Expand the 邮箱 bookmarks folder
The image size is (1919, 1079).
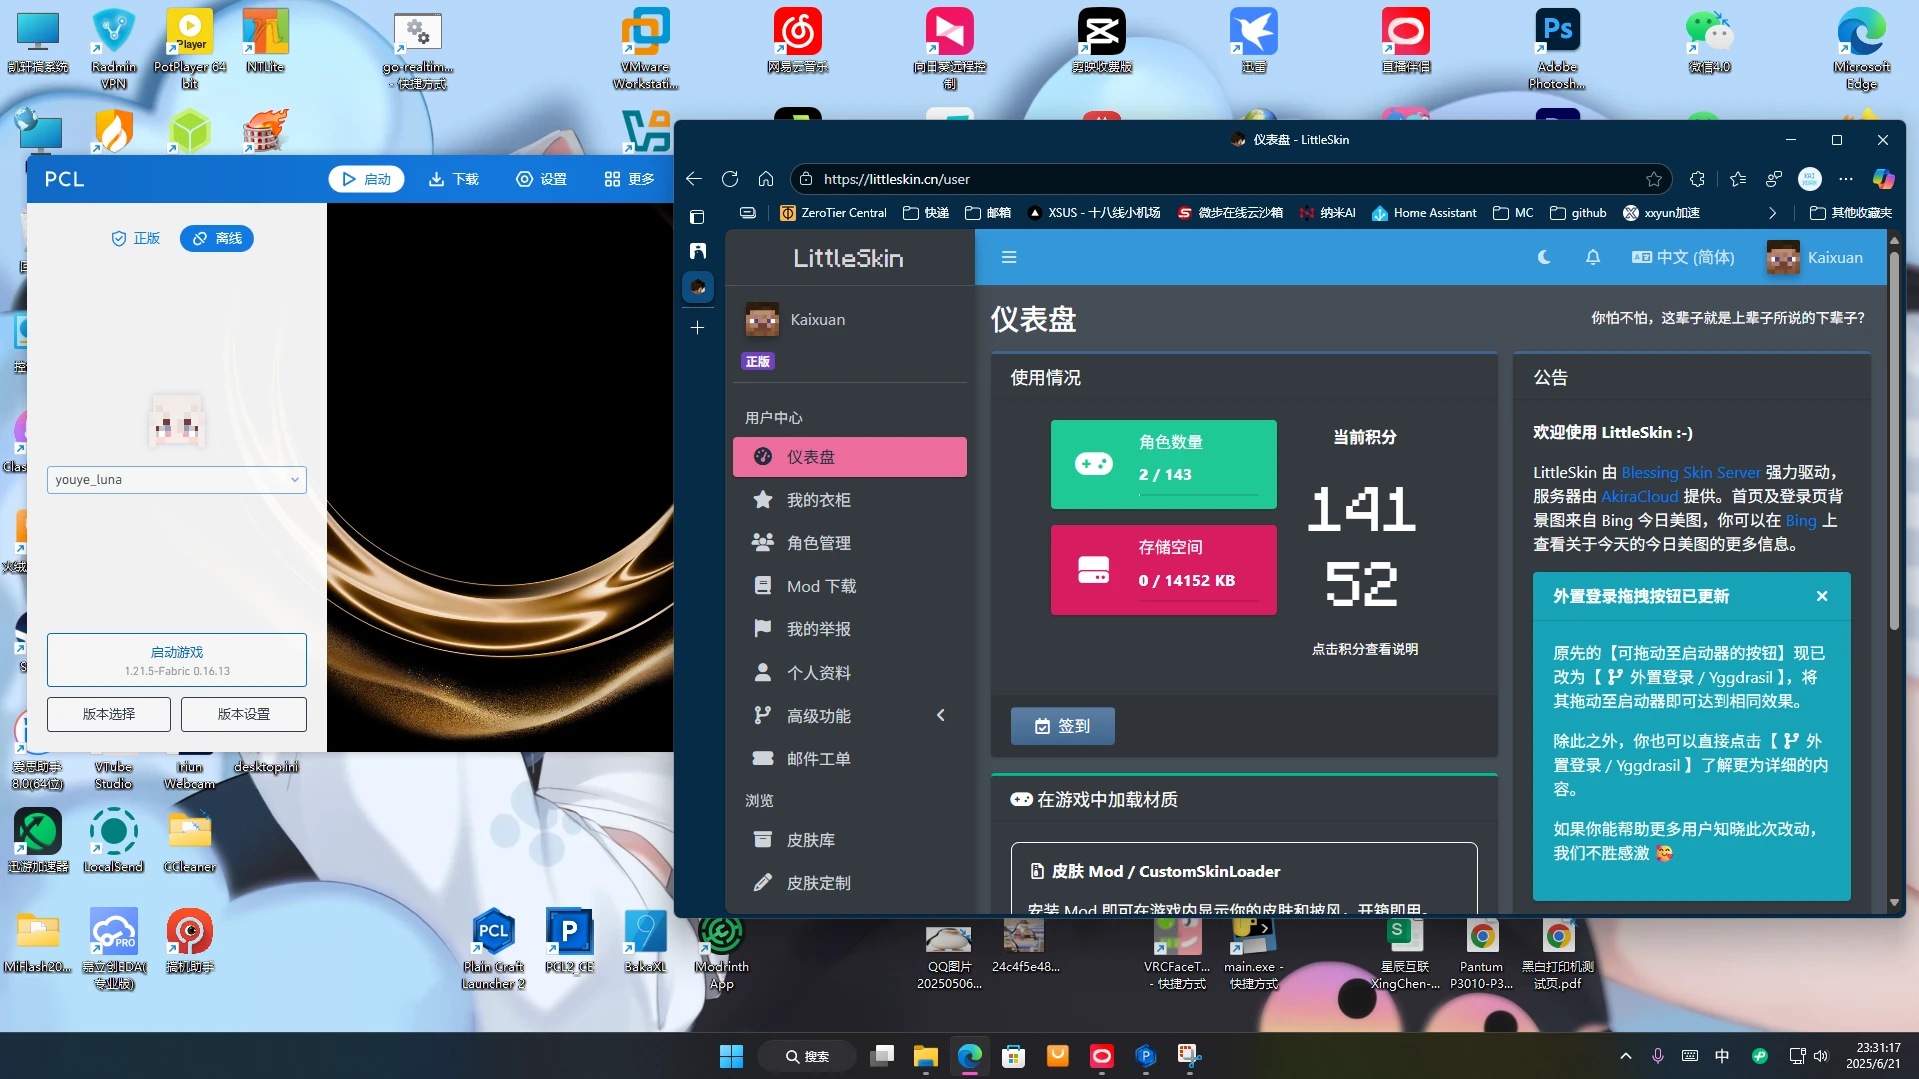pos(988,212)
